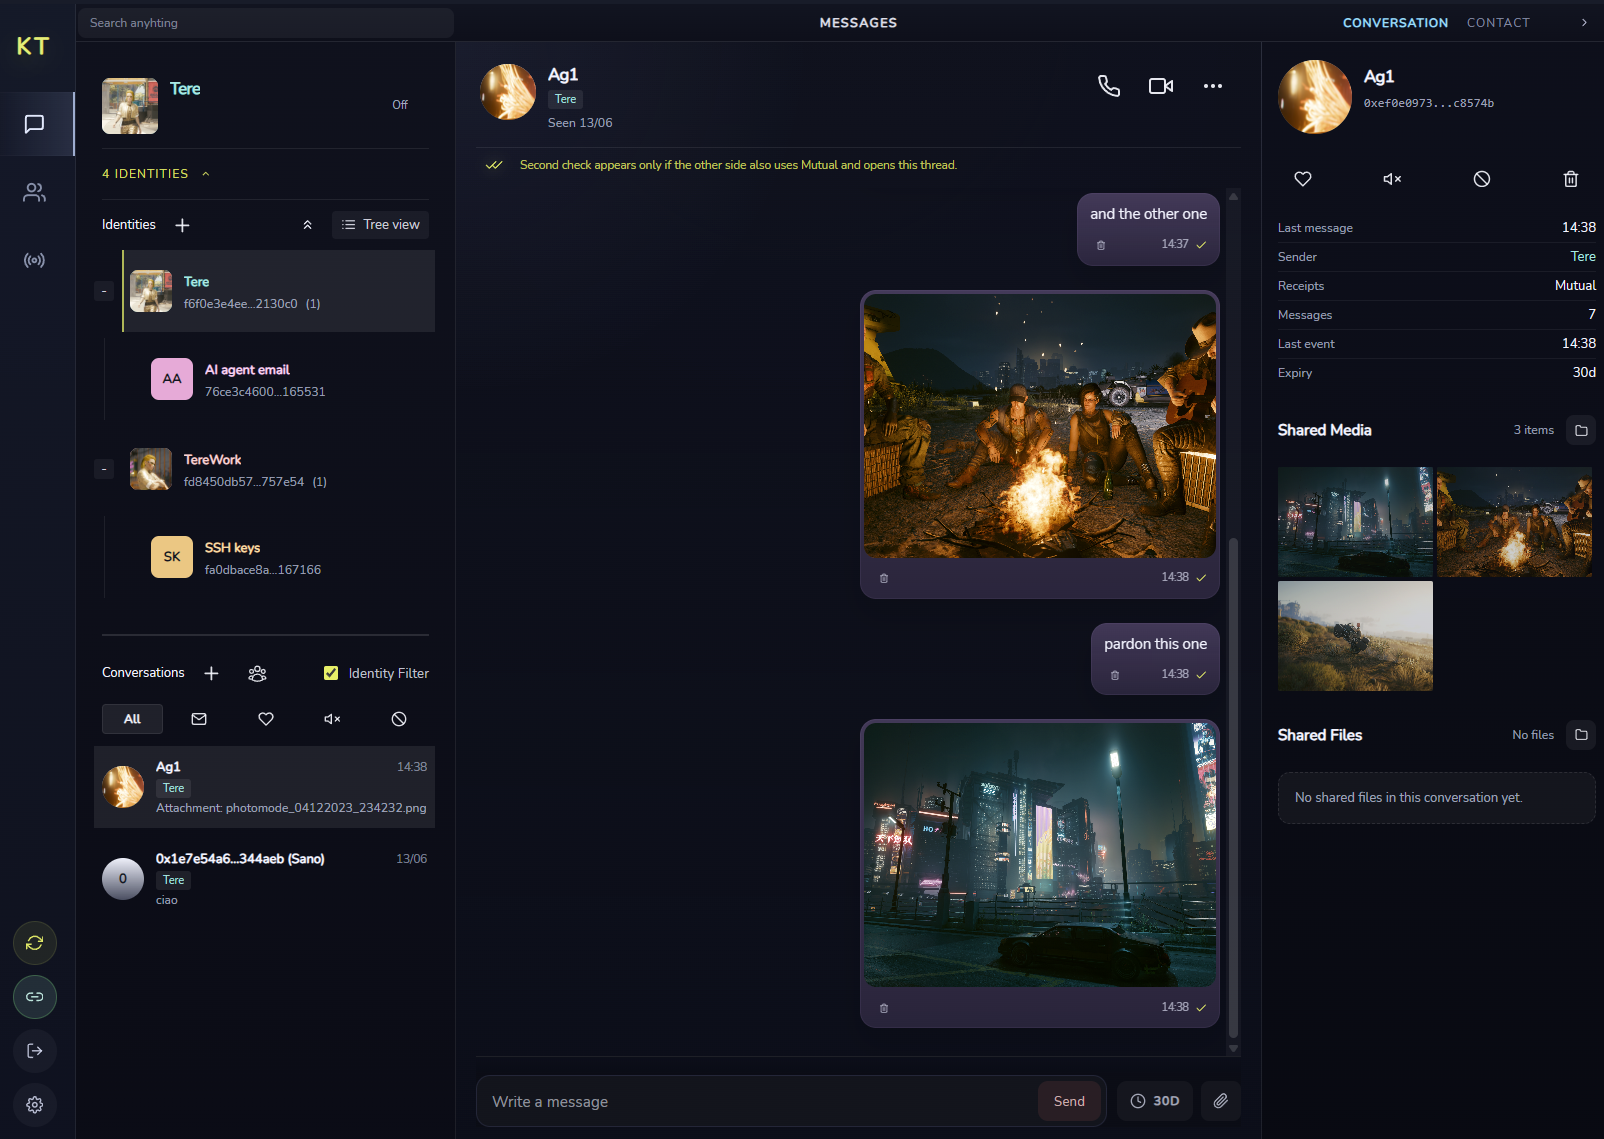Filter conversations by favorites heart
This screenshot has height=1139, width=1604.
tap(266, 719)
